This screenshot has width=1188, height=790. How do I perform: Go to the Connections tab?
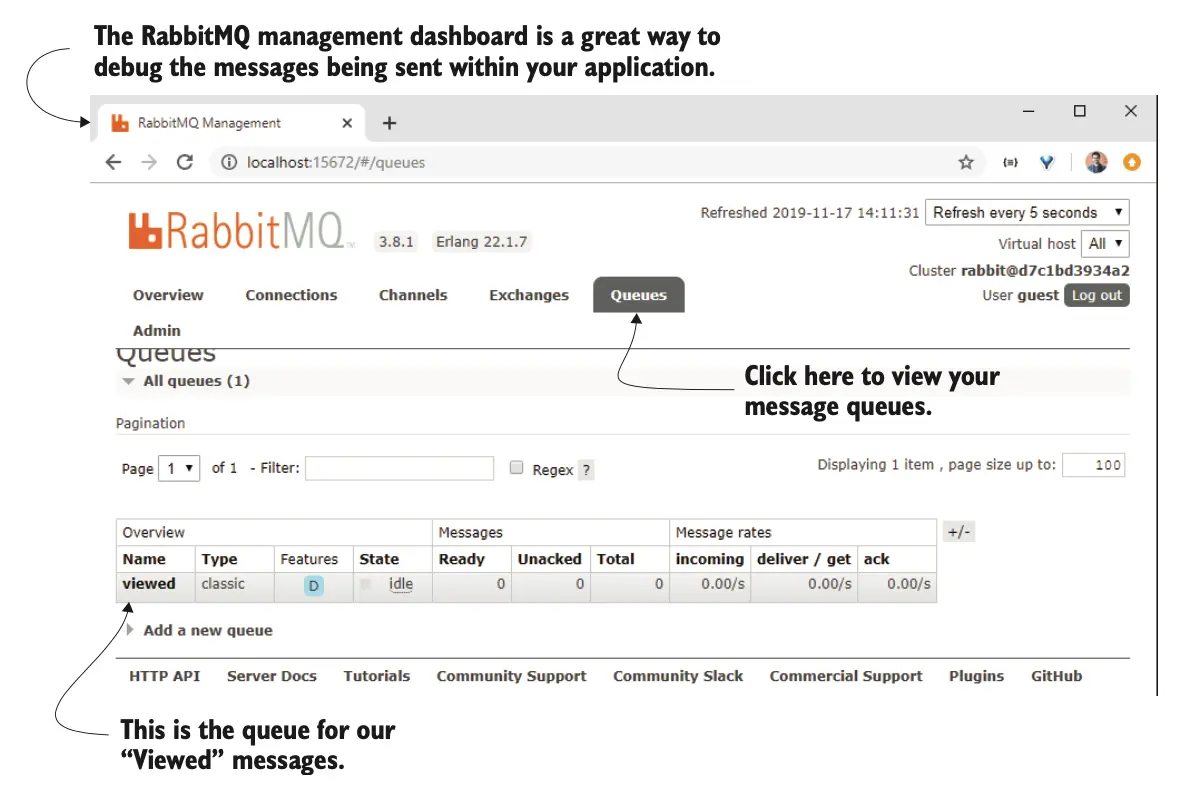pyautogui.click(x=291, y=295)
